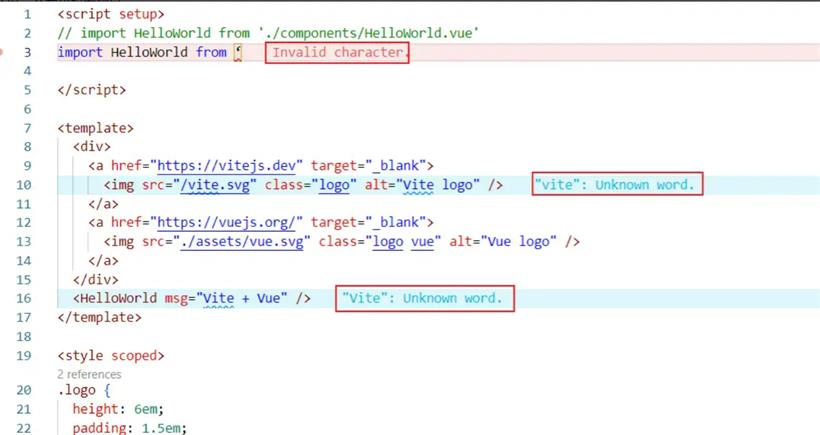Click the class="logo vue" attribute on line 13
This screenshot has height=435, width=820.
click(x=380, y=242)
